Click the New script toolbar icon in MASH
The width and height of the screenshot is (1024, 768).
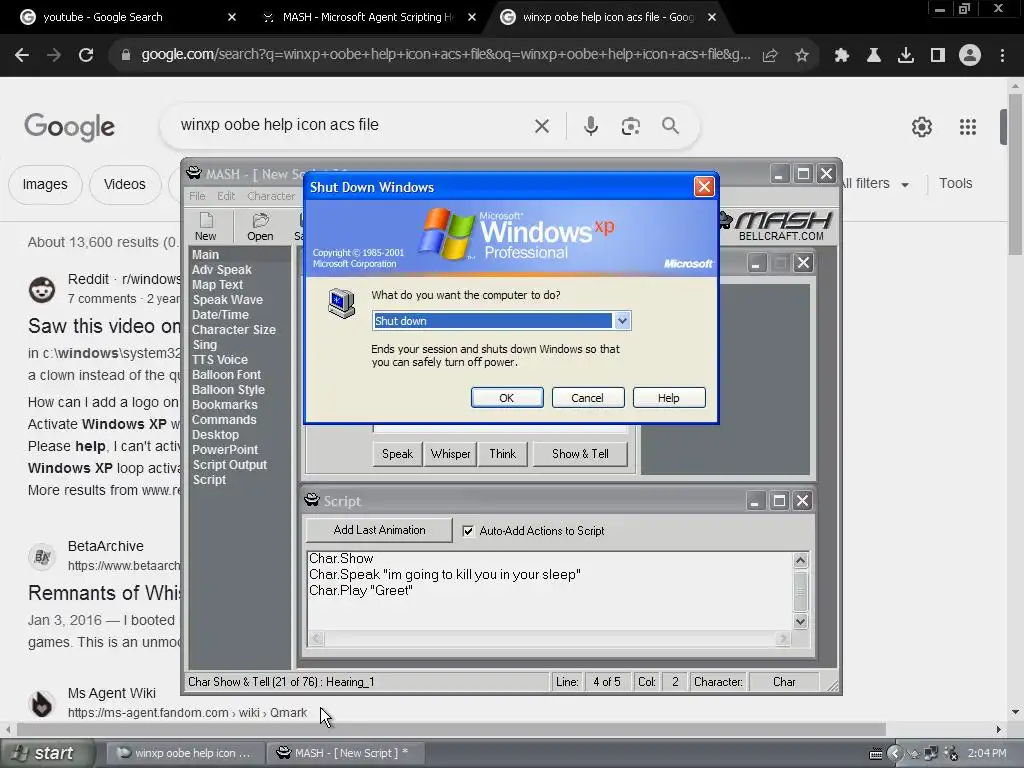pos(205,227)
